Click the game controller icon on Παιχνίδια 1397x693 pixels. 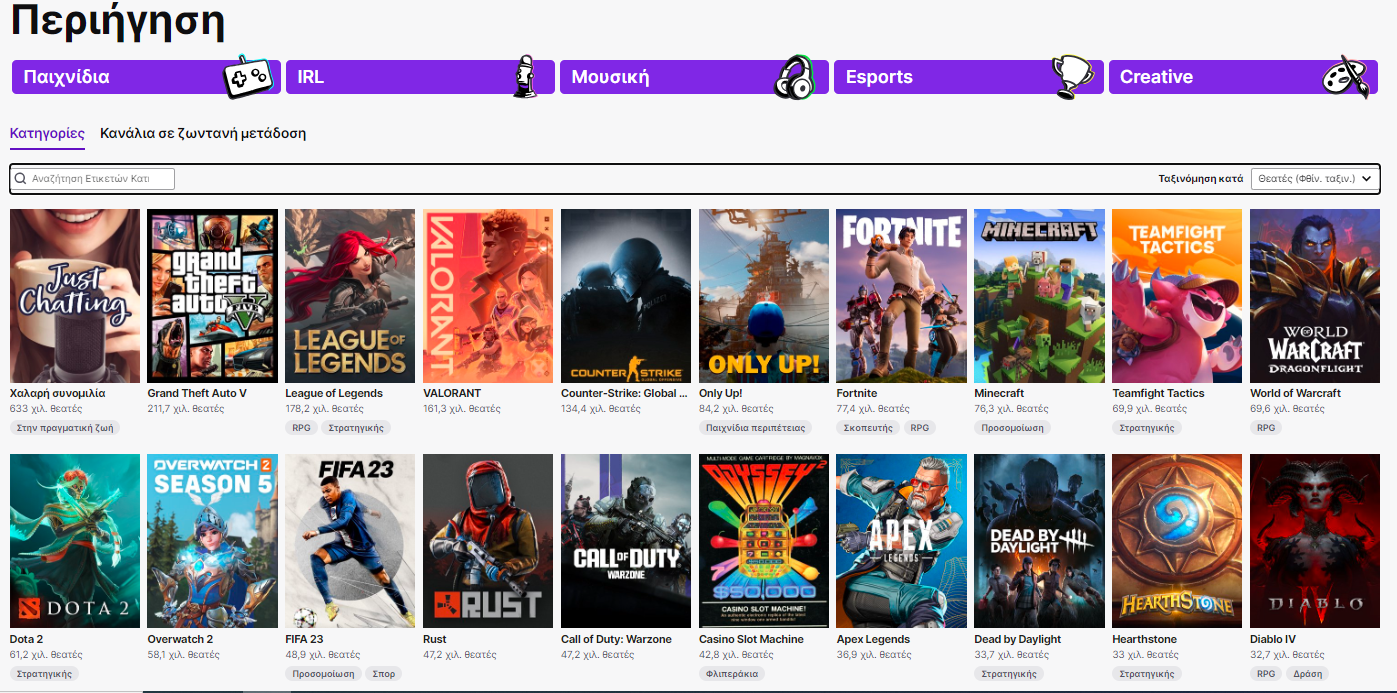pos(247,77)
